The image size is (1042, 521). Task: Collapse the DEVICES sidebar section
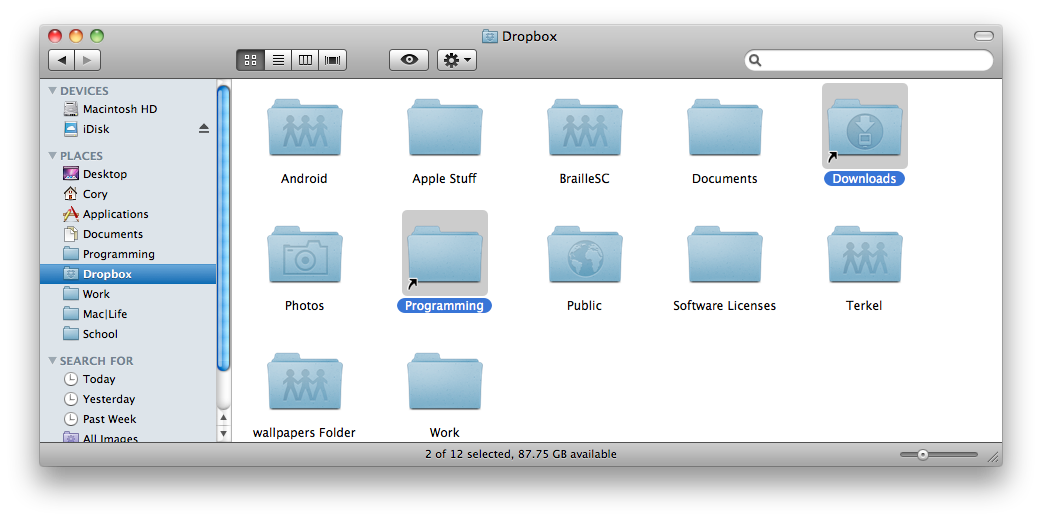52,91
